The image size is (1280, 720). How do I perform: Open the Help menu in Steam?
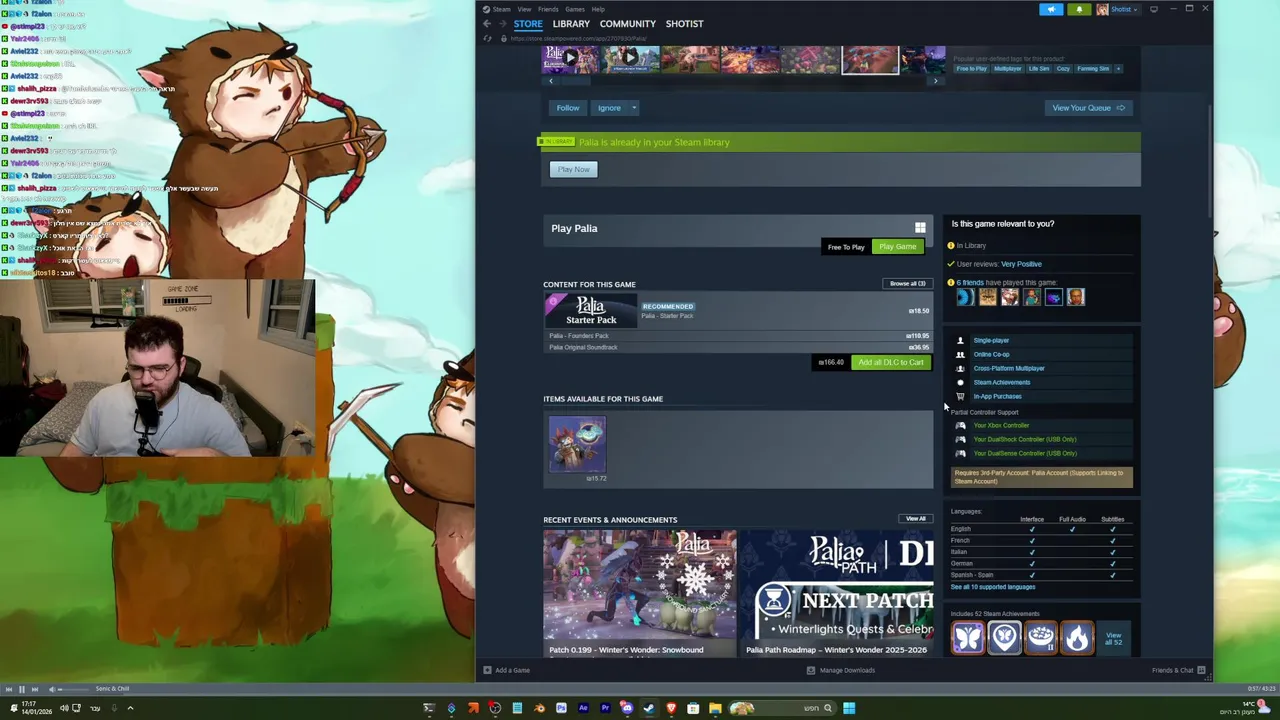[598, 9]
